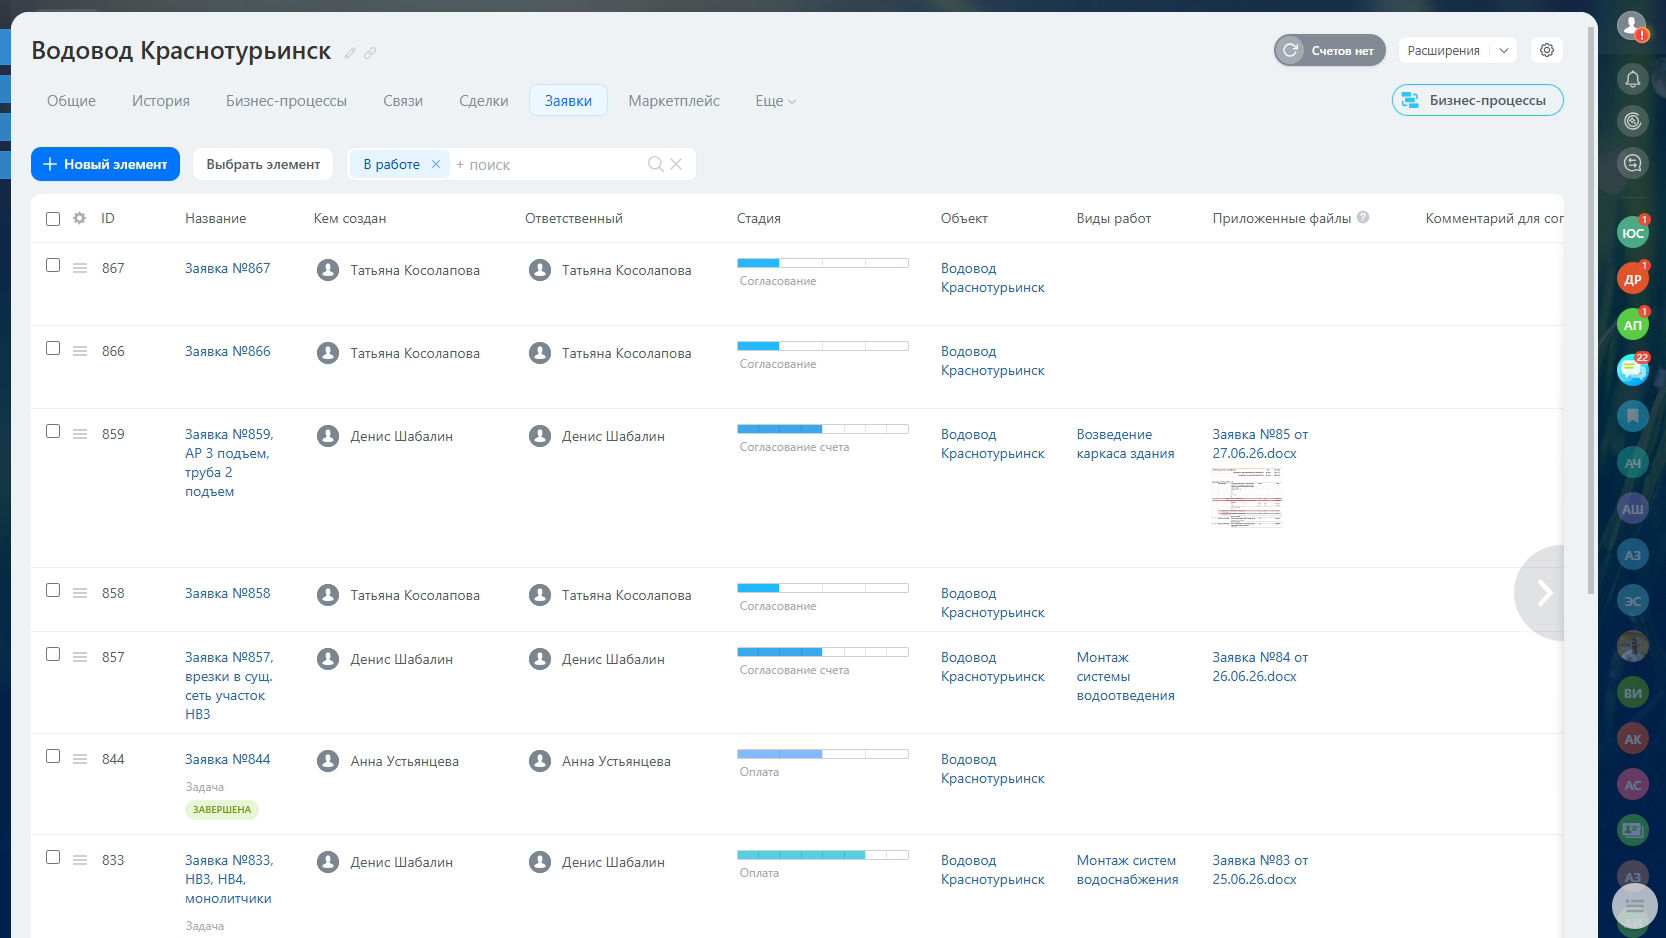The image size is (1666, 938).
Task: Open settings gear icon near Расширения
Action: 1547,50
